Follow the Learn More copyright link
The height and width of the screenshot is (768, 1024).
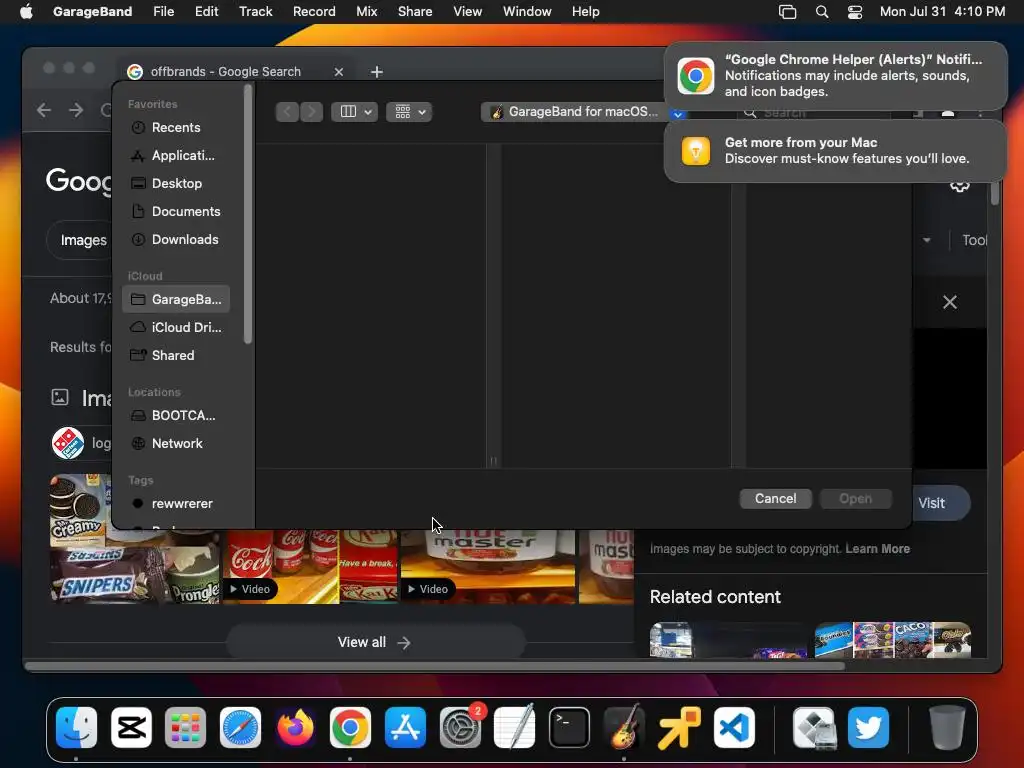point(877,549)
